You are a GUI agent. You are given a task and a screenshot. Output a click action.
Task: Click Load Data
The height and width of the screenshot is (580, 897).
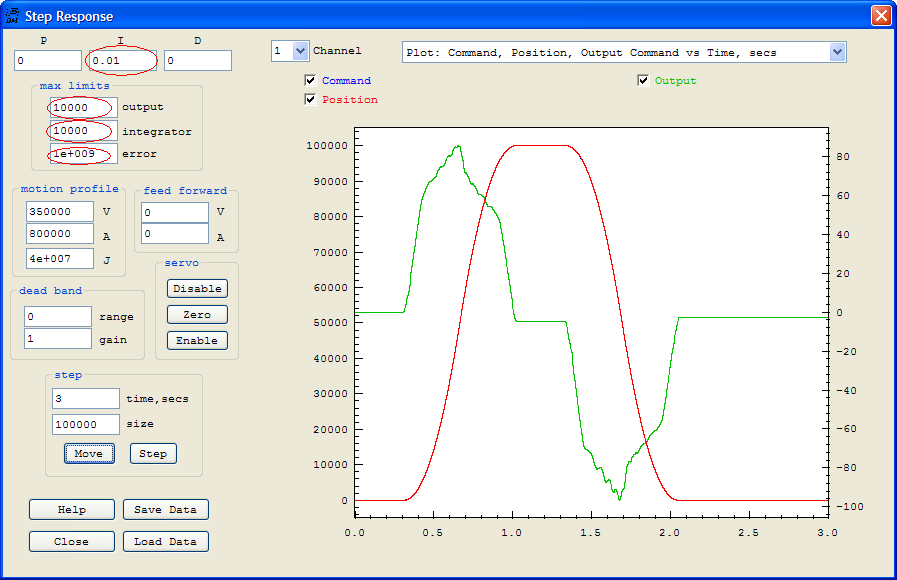coord(165,541)
